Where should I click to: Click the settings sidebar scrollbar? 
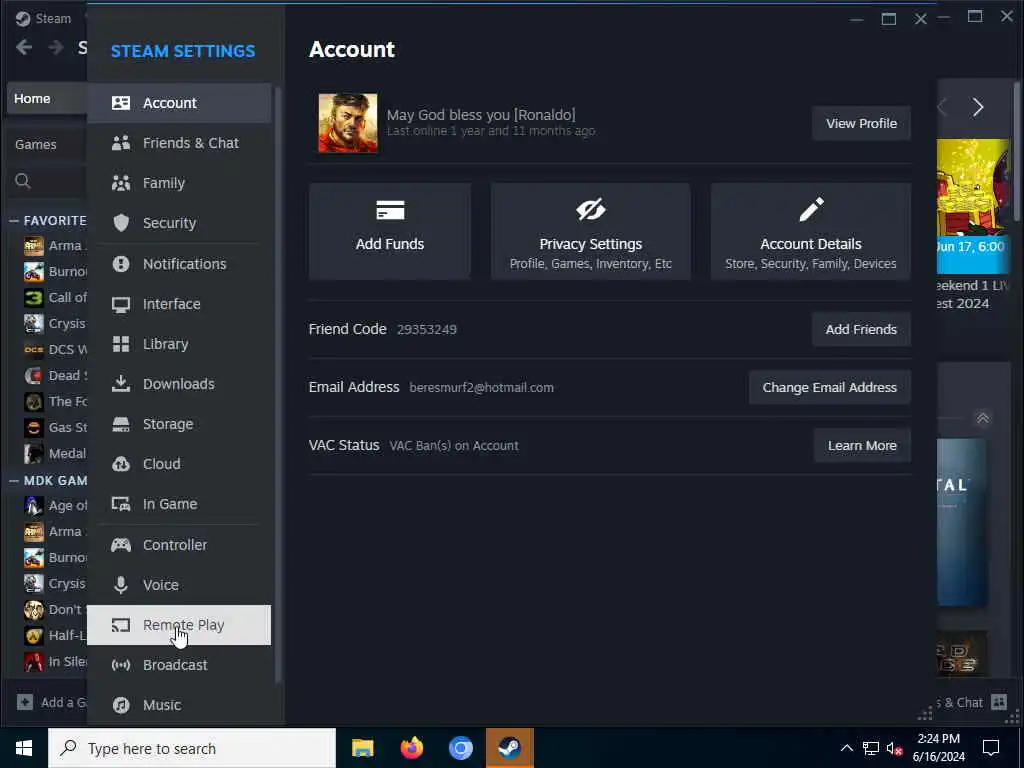click(x=278, y=385)
